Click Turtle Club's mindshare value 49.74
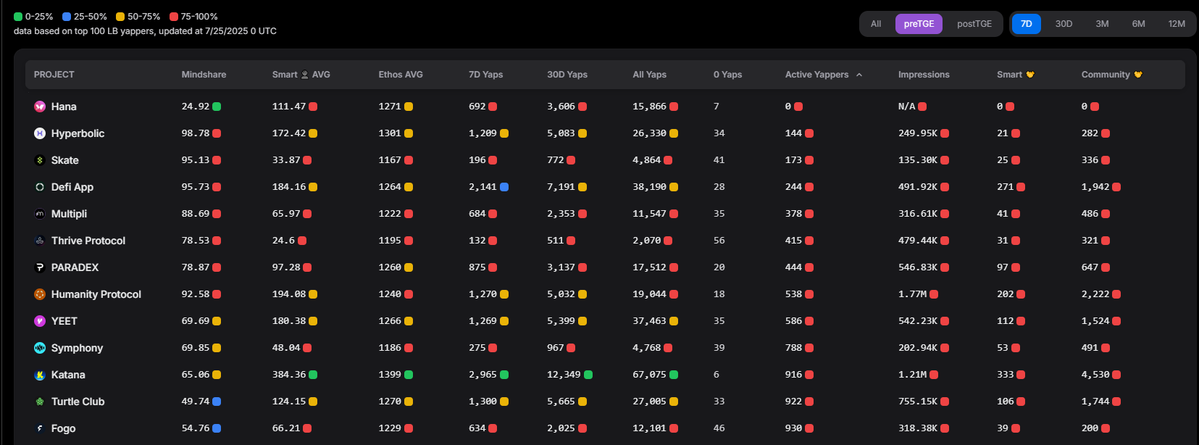 [x=195, y=401]
